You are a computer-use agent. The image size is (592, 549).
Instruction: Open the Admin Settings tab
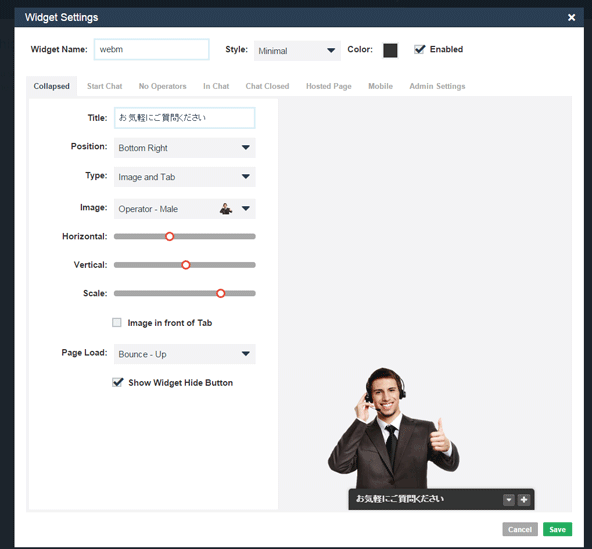coord(437,86)
